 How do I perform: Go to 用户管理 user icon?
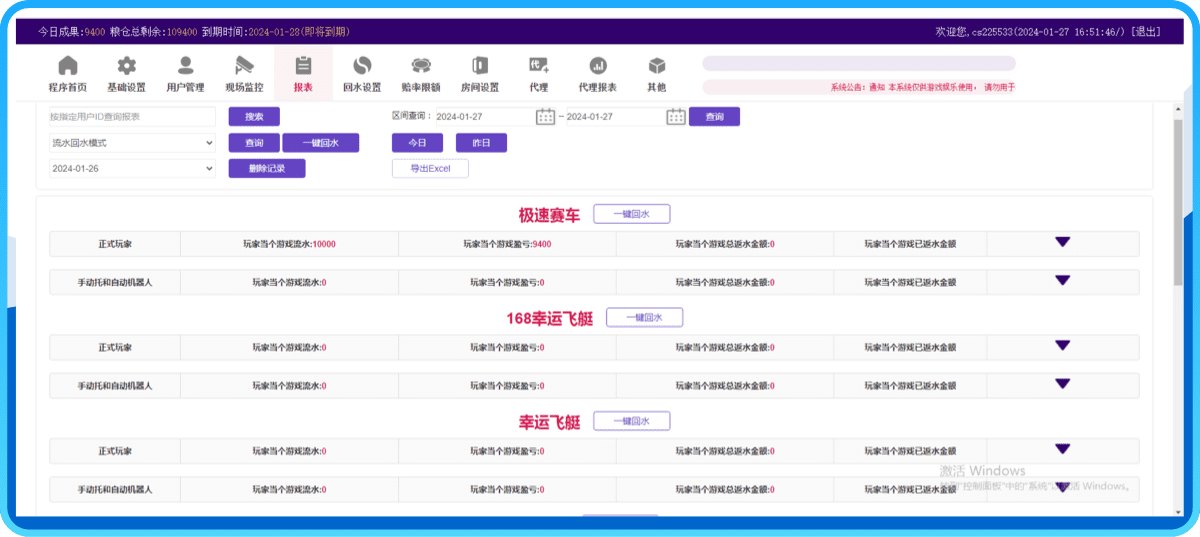[x=185, y=67]
